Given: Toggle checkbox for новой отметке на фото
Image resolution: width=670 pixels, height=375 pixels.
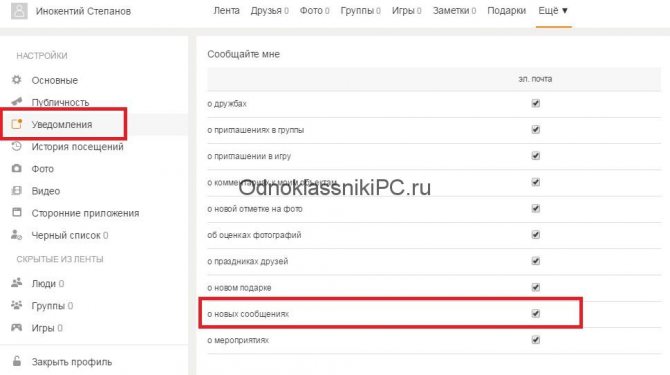Looking at the screenshot, I should (535, 208).
